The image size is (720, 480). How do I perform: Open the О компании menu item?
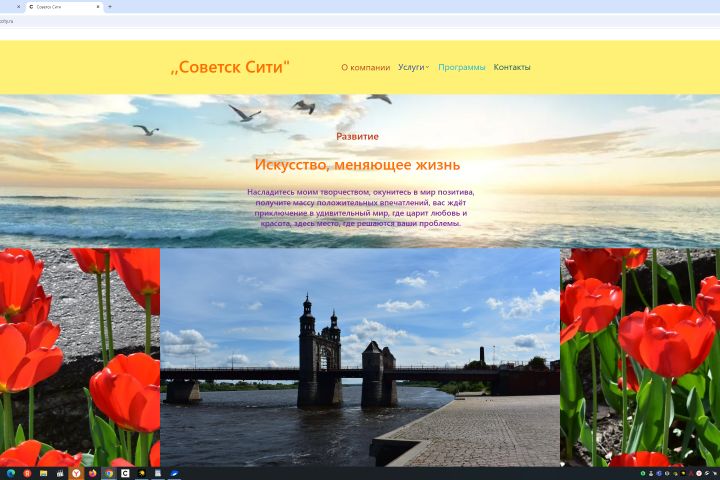tap(366, 68)
